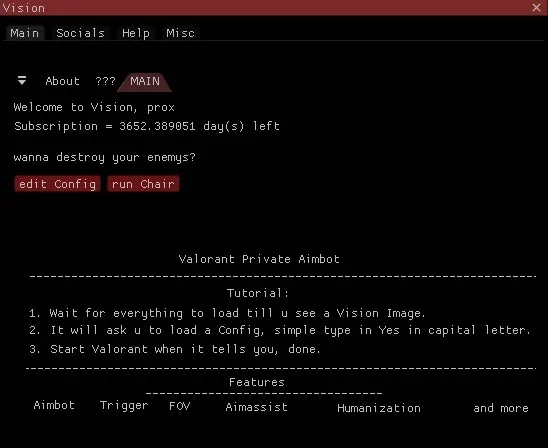Image resolution: width=548 pixels, height=448 pixels.
Task: Click the 'Tutorial:' heading
Action: [258, 293]
